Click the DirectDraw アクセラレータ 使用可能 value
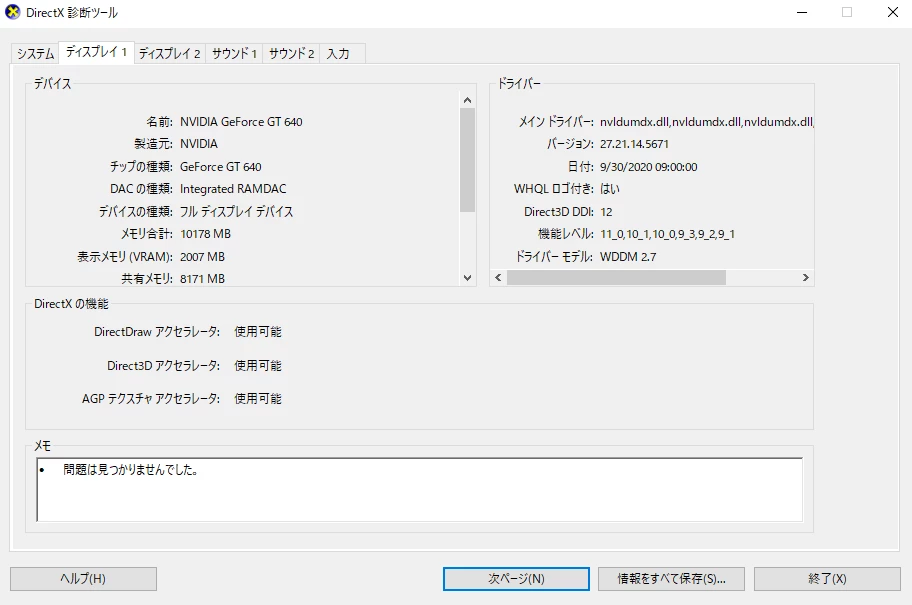 coord(258,332)
